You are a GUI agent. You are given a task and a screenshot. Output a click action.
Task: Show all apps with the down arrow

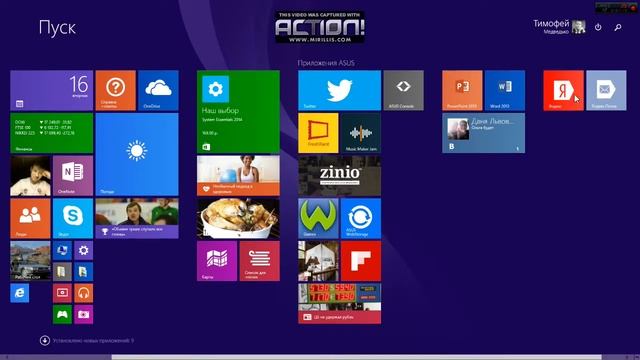pos(45,340)
